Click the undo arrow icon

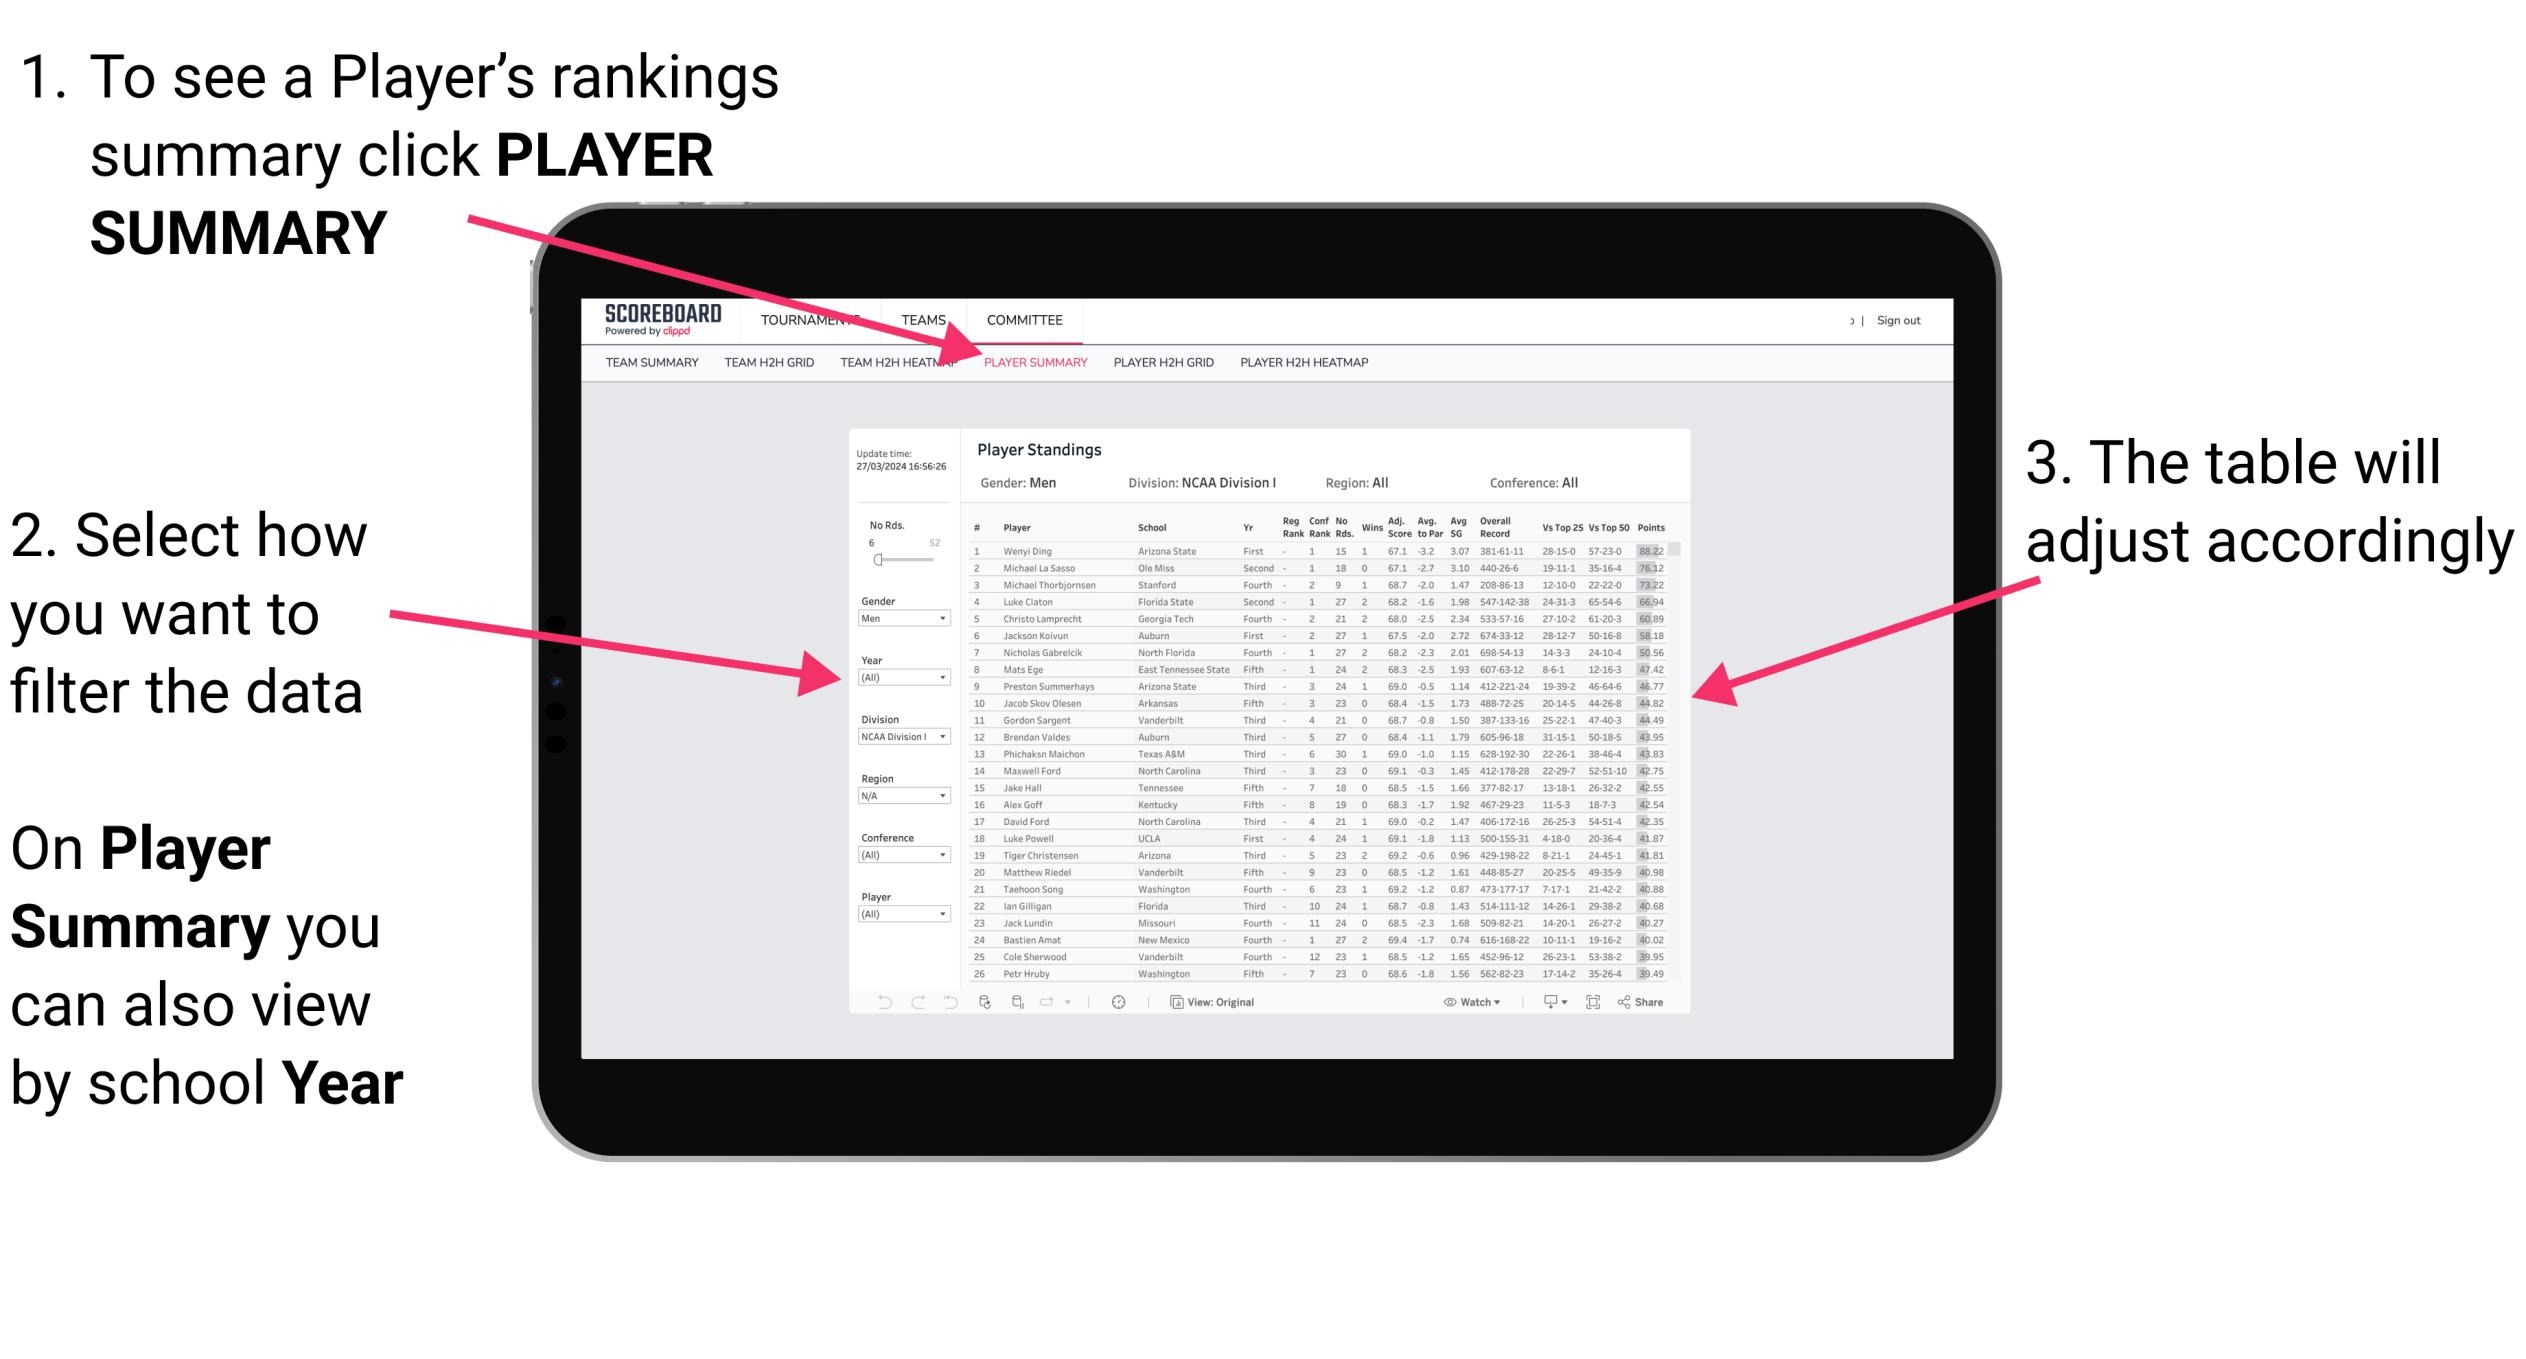875,1001
